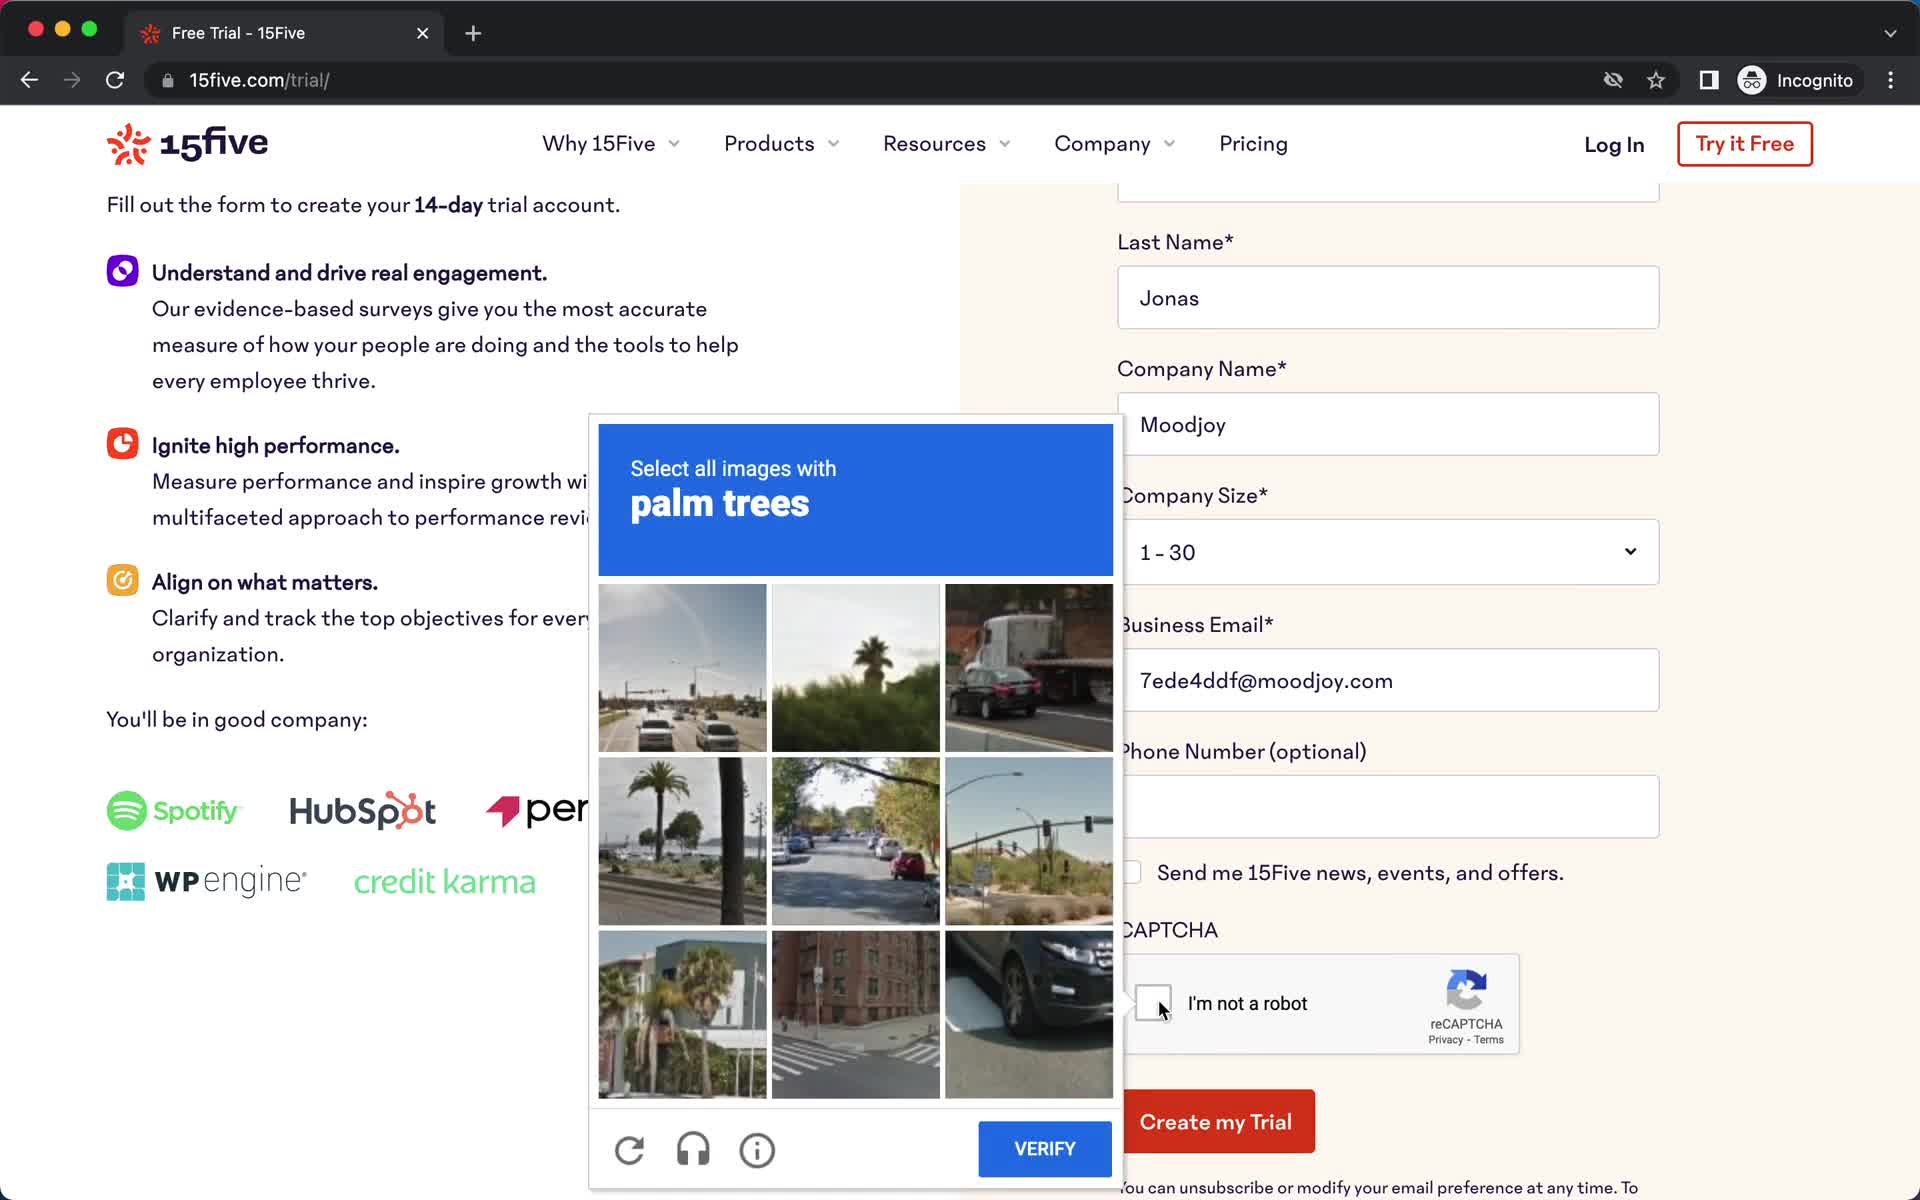Click the purple engagement icon
This screenshot has height=1200, width=1920.
pyautogui.click(x=122, y=271)
